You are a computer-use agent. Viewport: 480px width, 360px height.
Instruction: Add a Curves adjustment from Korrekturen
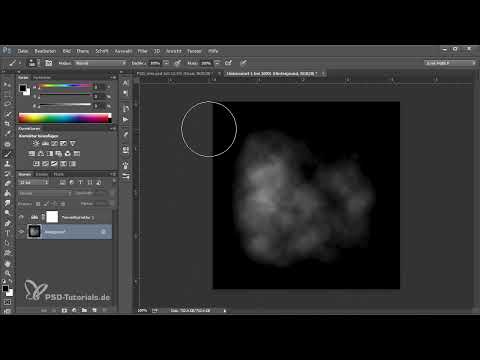(54, 143)
